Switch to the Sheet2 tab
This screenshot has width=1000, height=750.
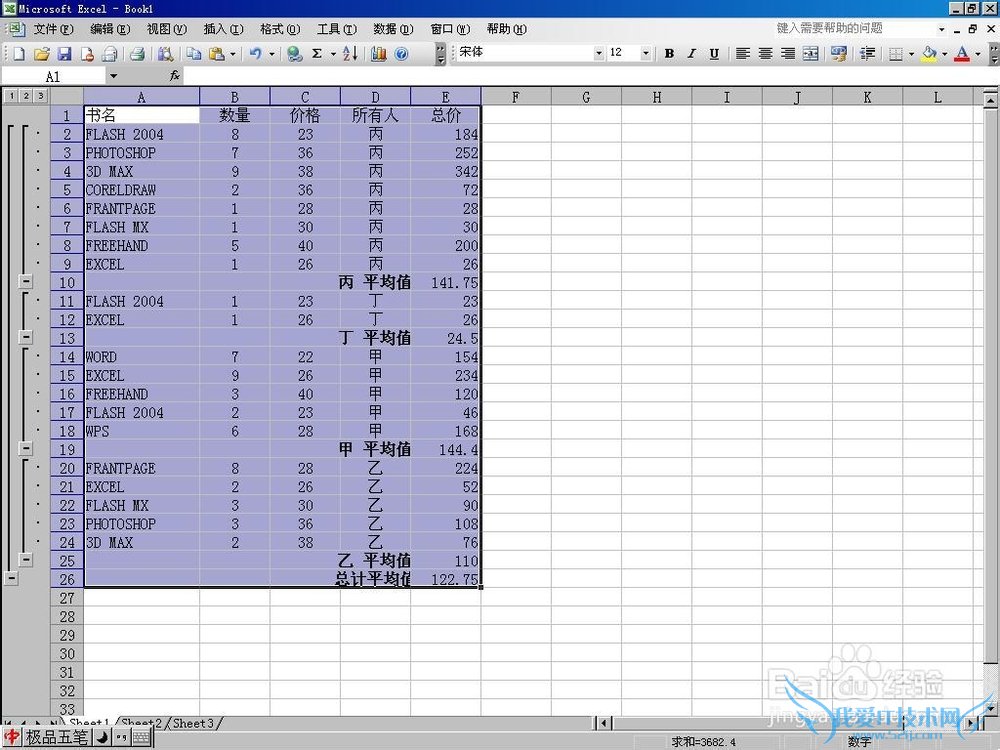[x=141, y=723]
